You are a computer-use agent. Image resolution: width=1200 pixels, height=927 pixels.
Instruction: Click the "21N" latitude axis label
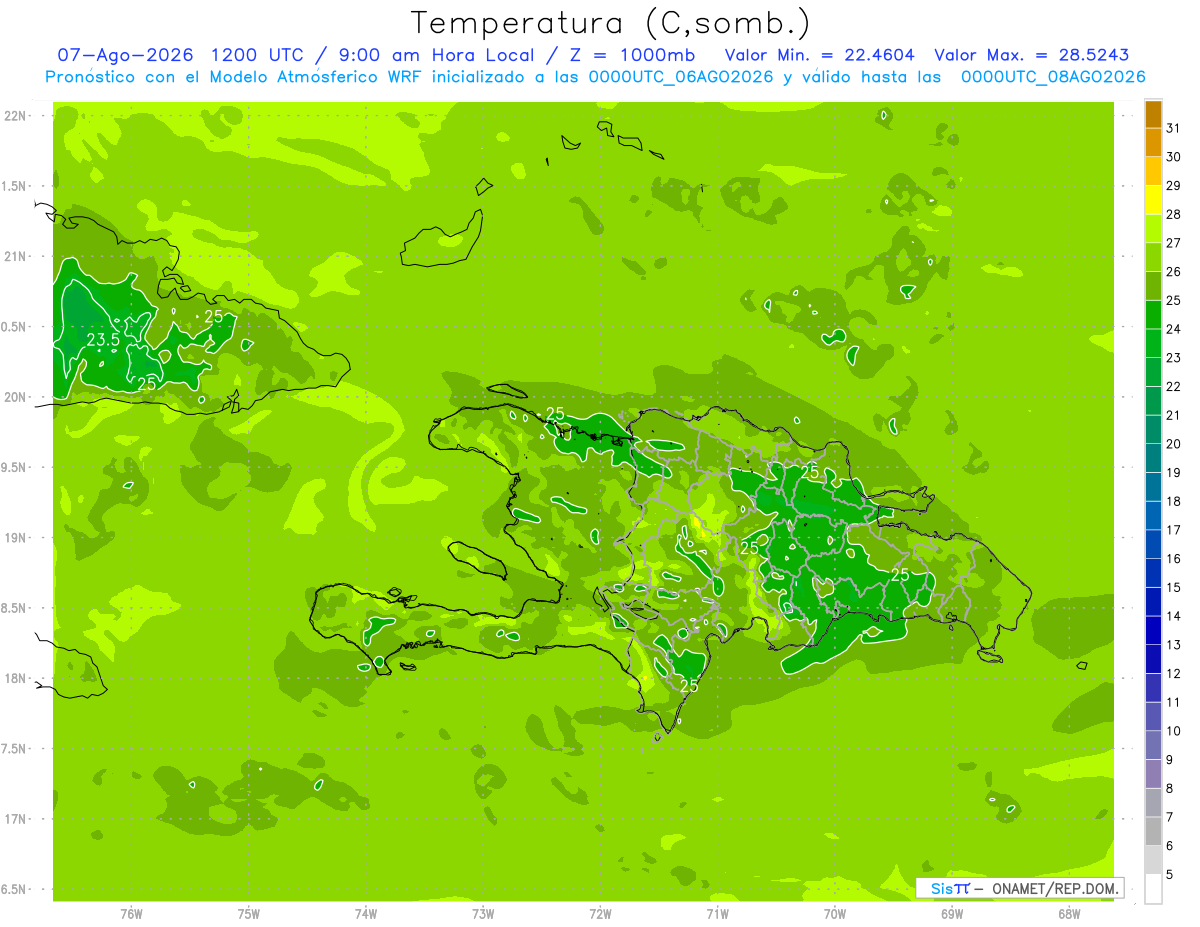pyautogui.click(x=14, y=256)
